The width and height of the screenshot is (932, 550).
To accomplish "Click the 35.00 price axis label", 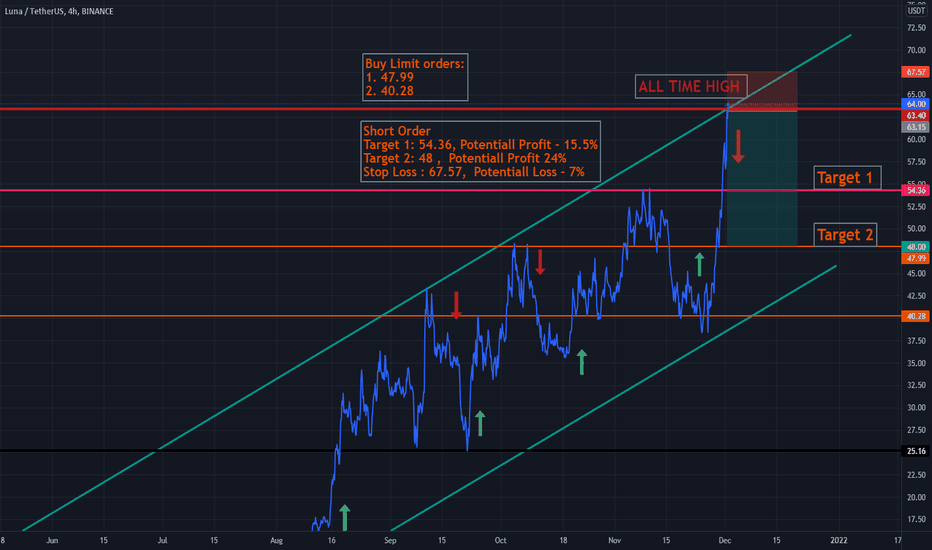I will coord(916,363).
